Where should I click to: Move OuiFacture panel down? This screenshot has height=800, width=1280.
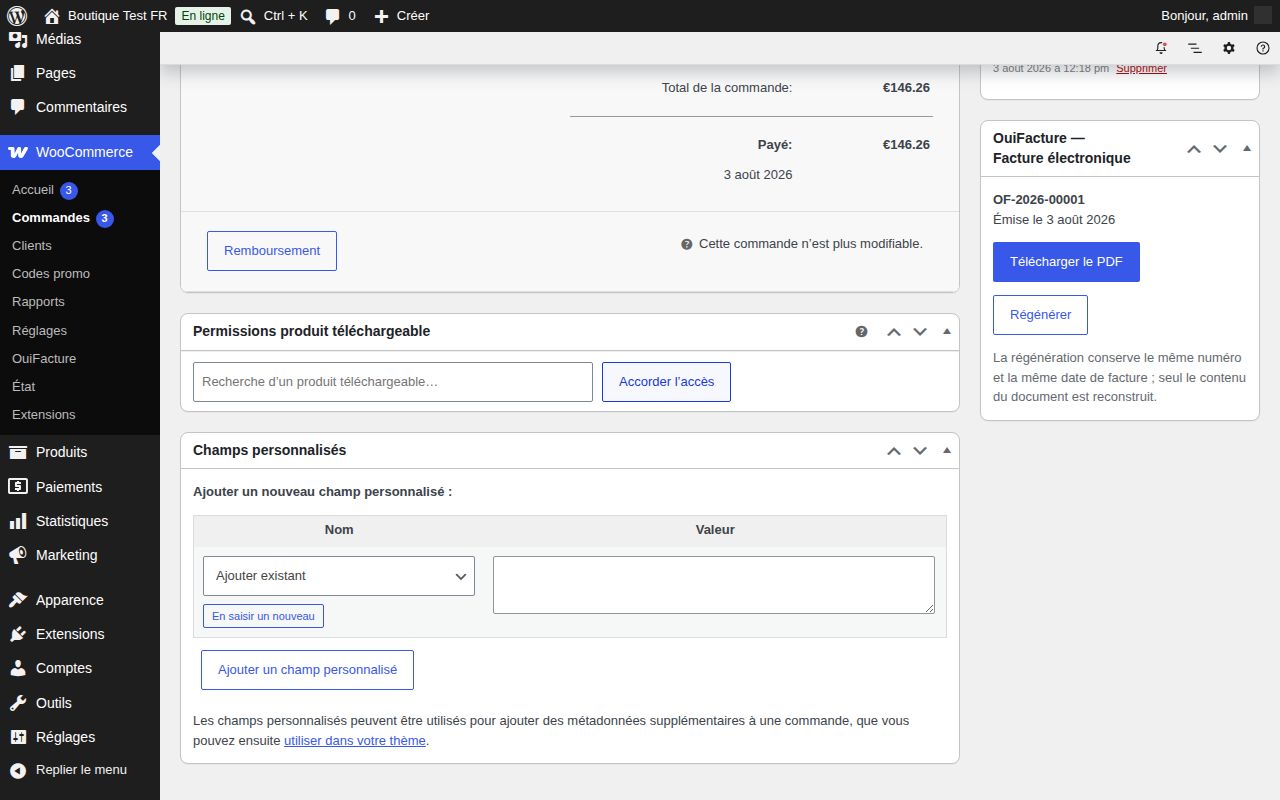1220,149
